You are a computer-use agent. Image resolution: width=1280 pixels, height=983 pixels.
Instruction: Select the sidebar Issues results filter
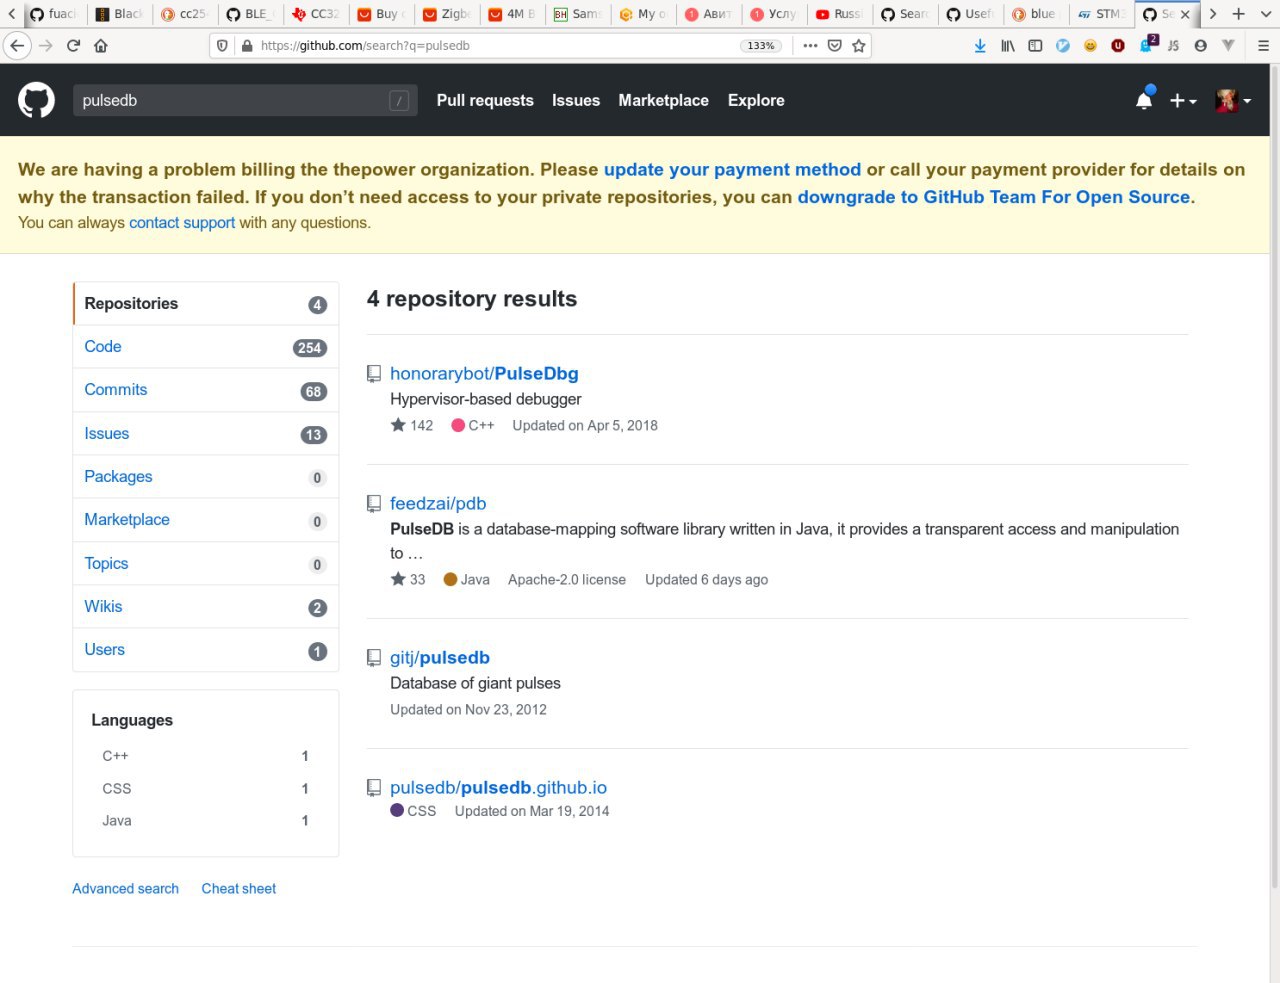point(206,433)
